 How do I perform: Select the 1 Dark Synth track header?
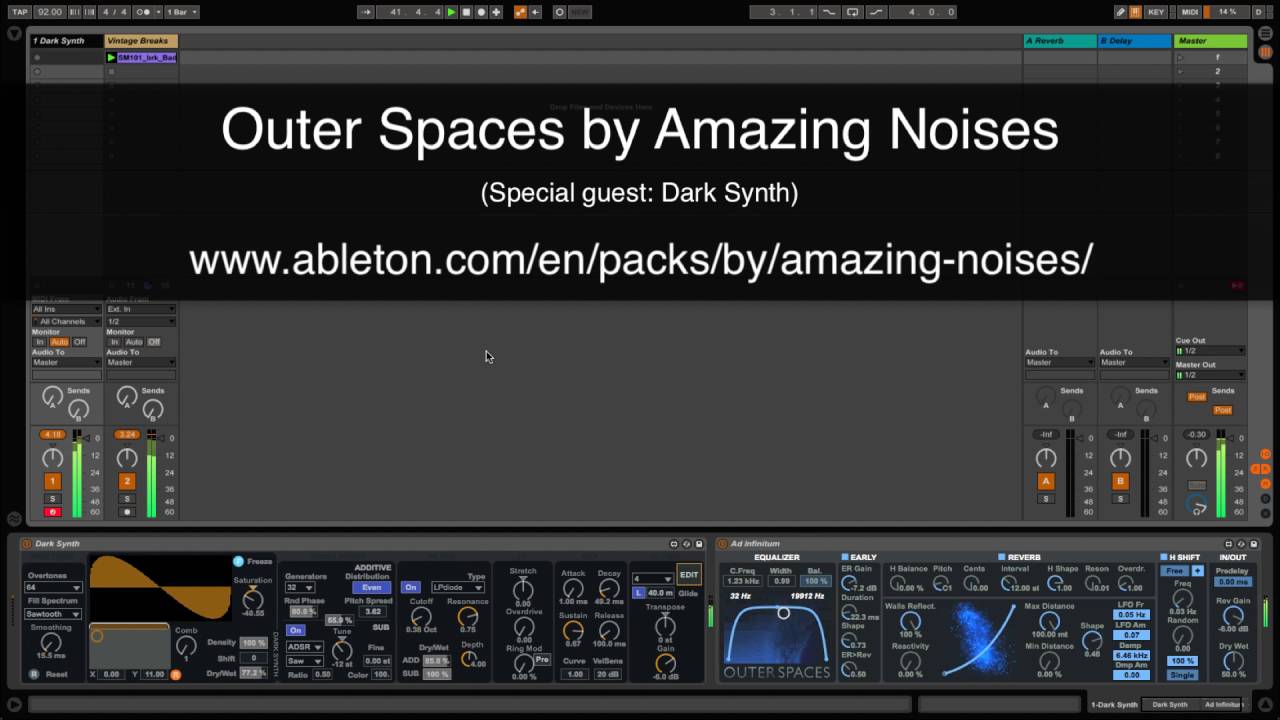point(66,41)
